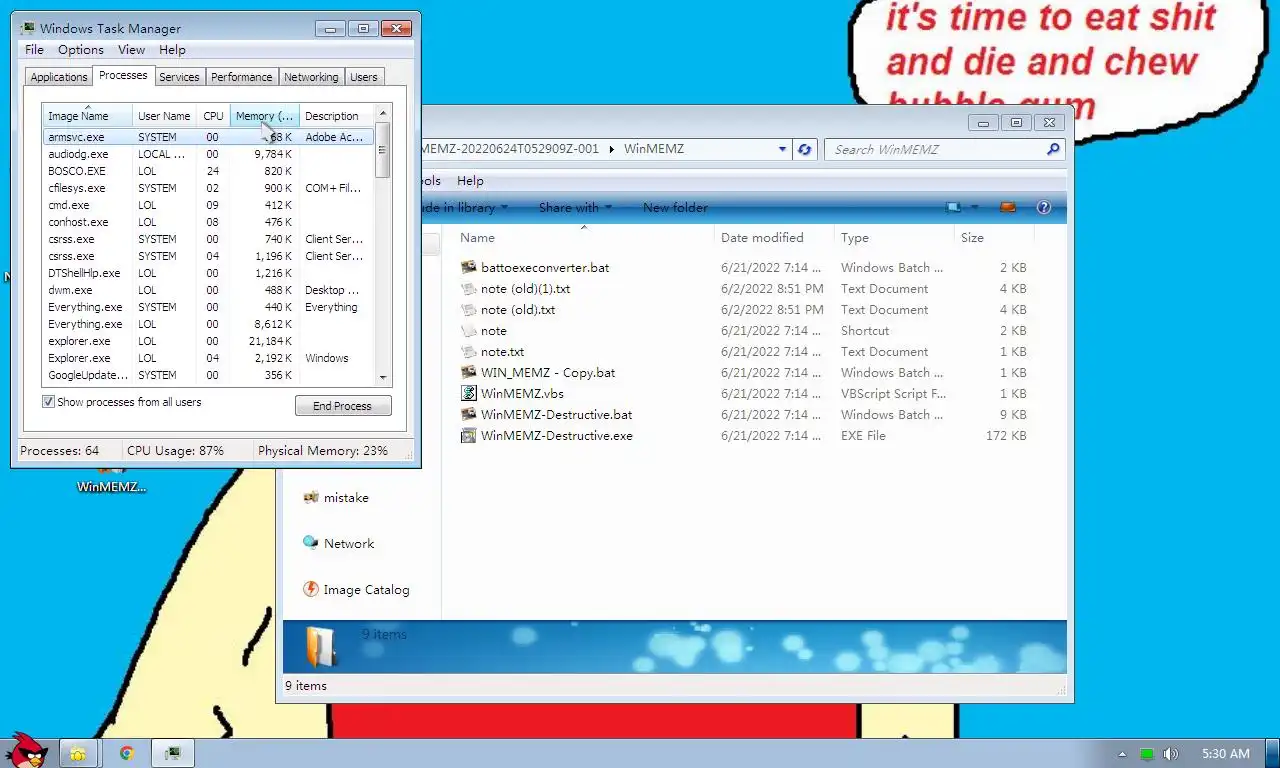
Task: Select WIN_MEMZ - Copy.bat file icon
Action: click(468, 372)
